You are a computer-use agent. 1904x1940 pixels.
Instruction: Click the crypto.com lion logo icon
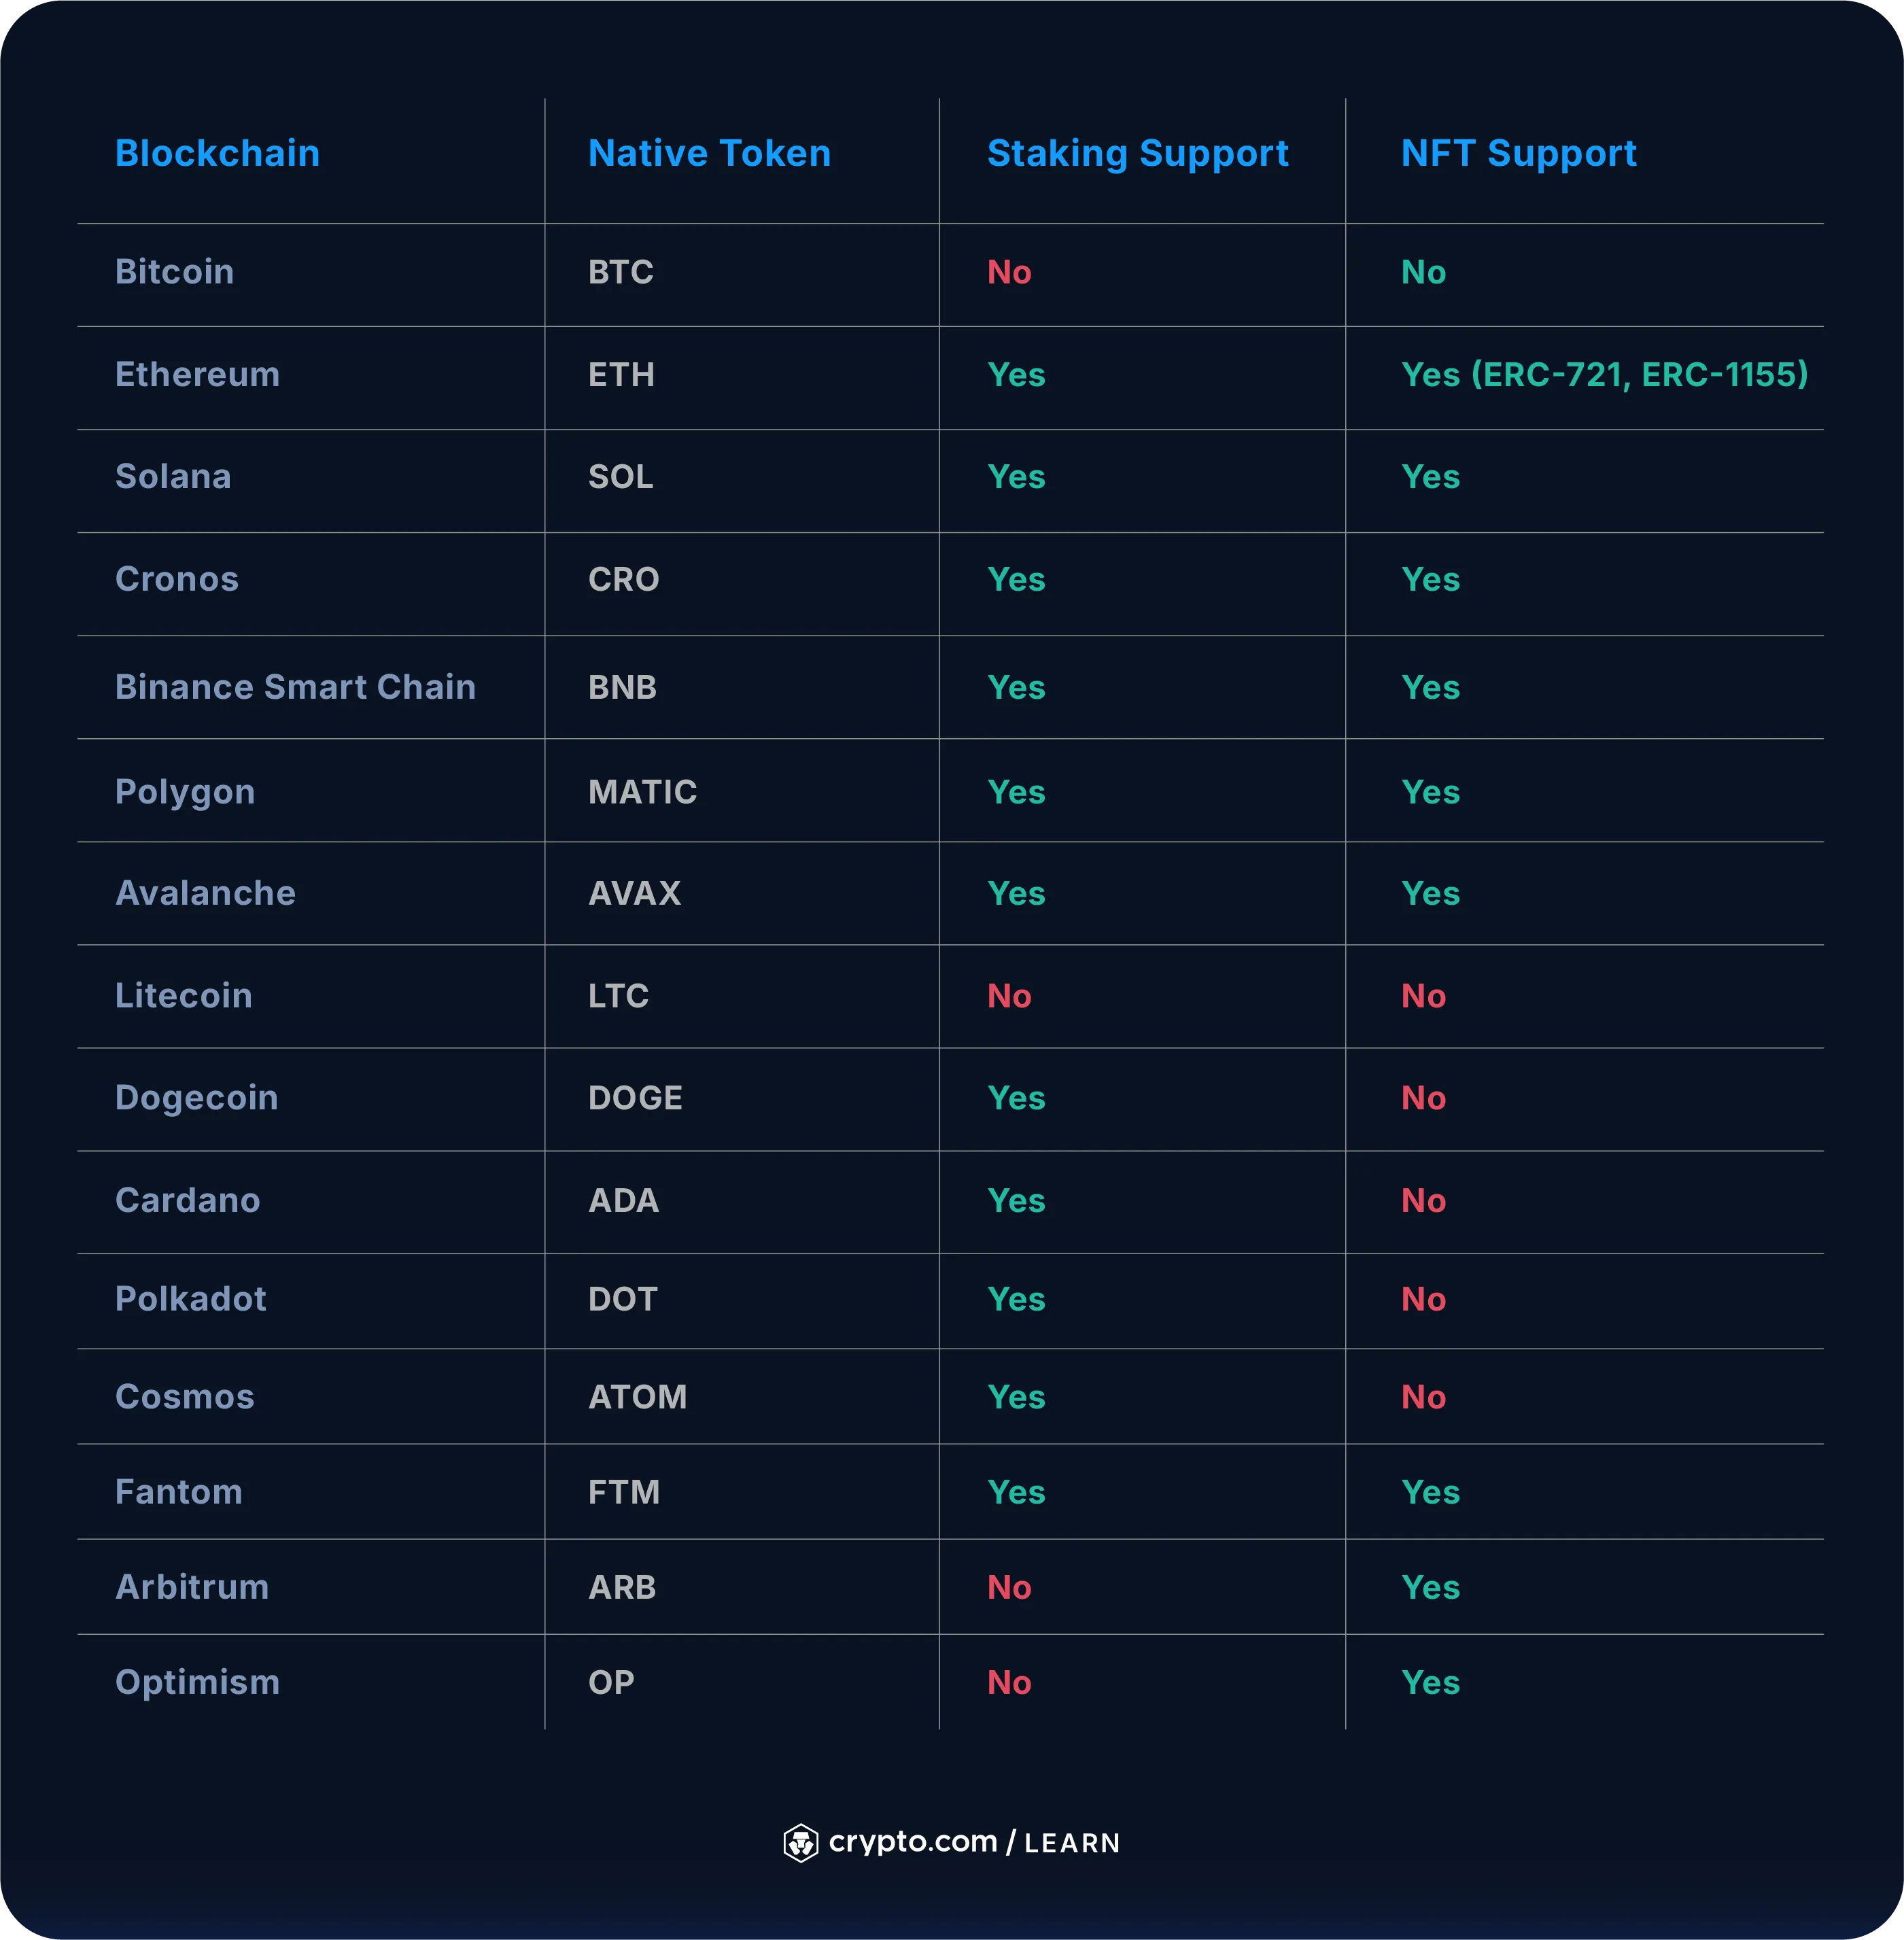pos(800,1842)
